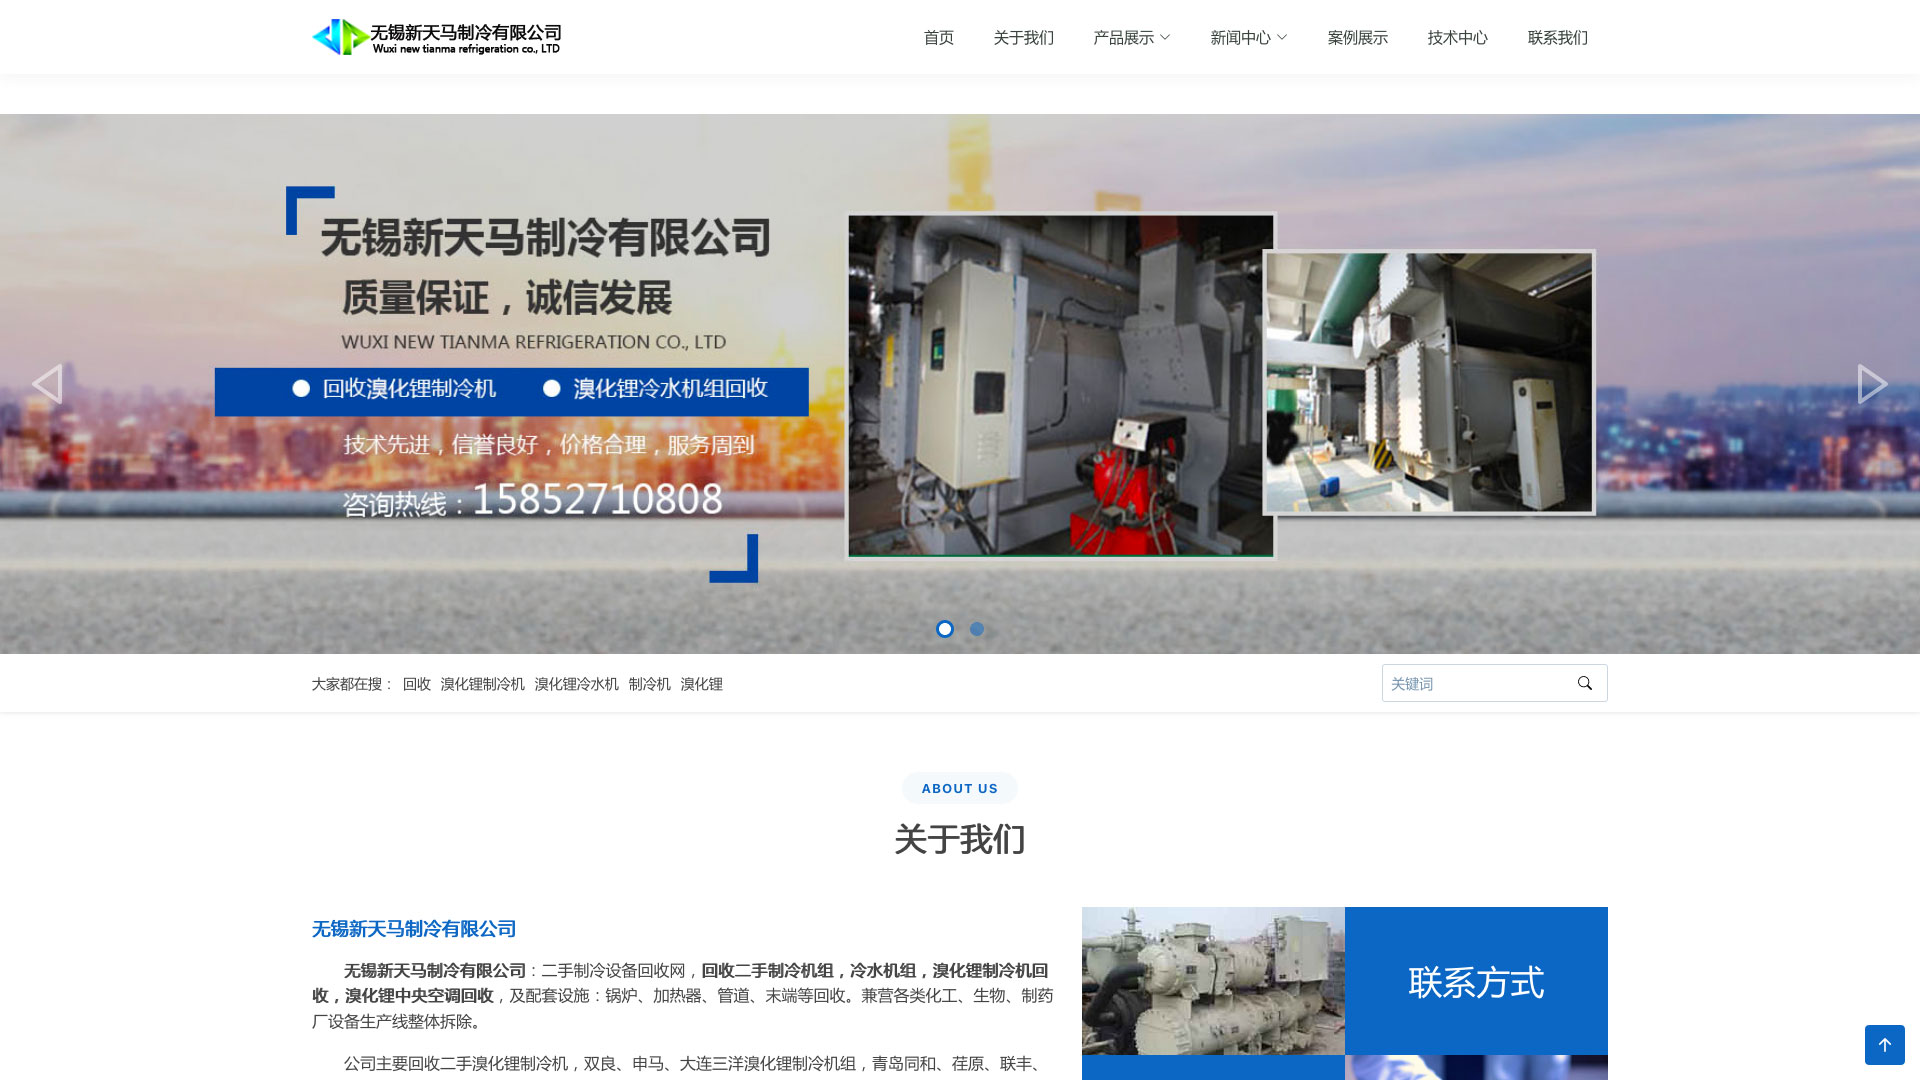Click the 溴化锂制冷机 popular search link
This screenshot has width=1920, height=1080.
[x=482, y=684]
